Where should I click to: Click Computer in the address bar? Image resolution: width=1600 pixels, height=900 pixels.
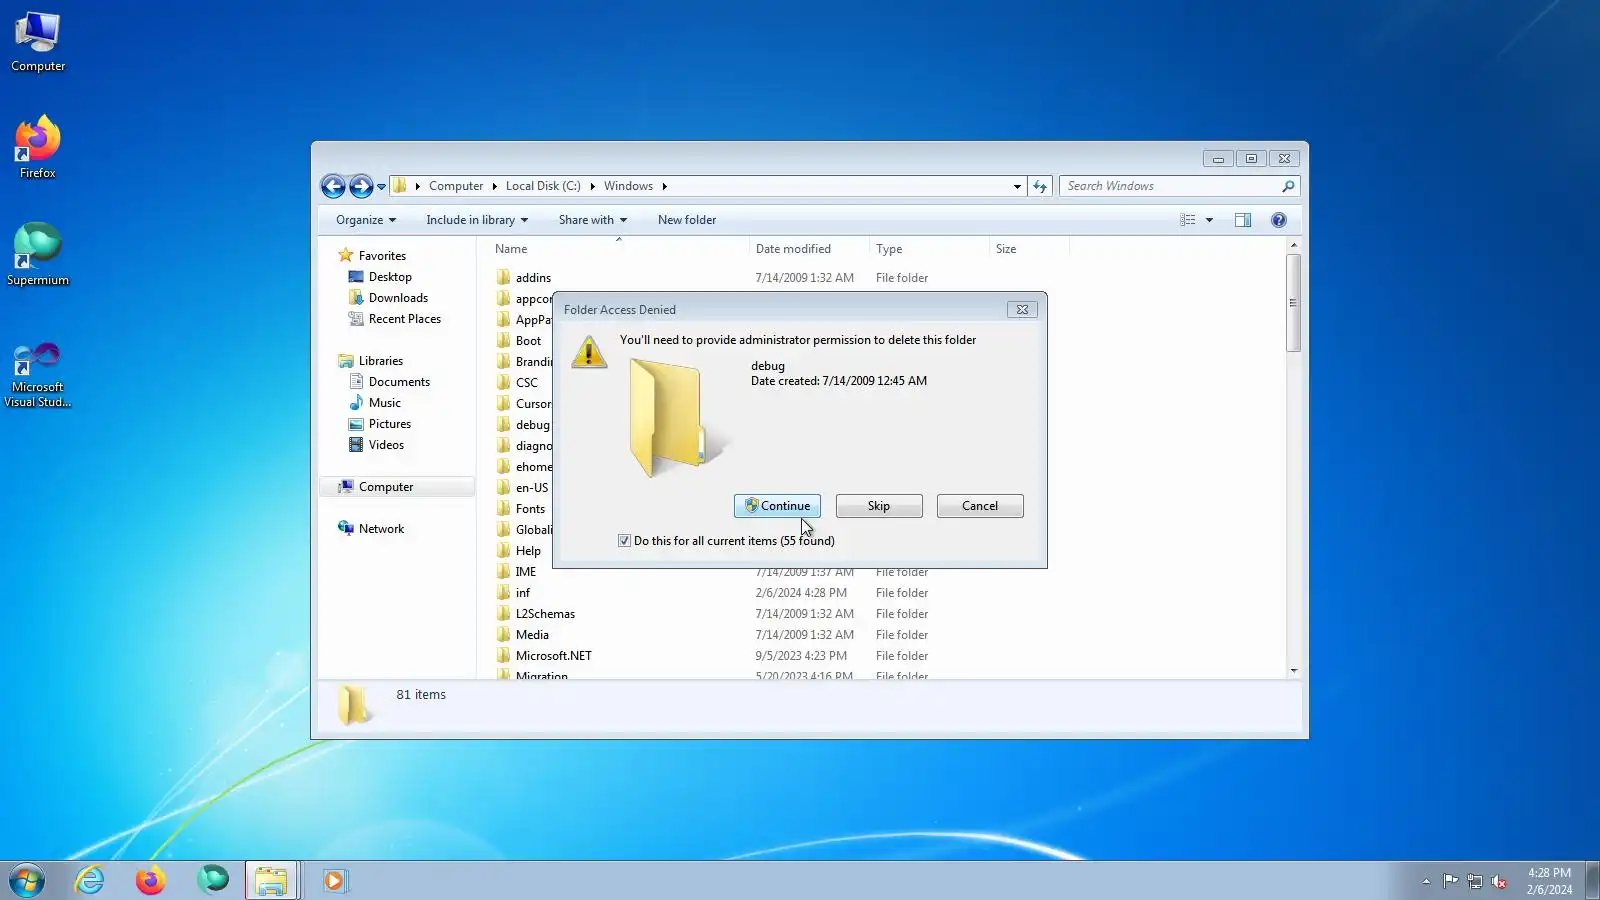point(456,186)
